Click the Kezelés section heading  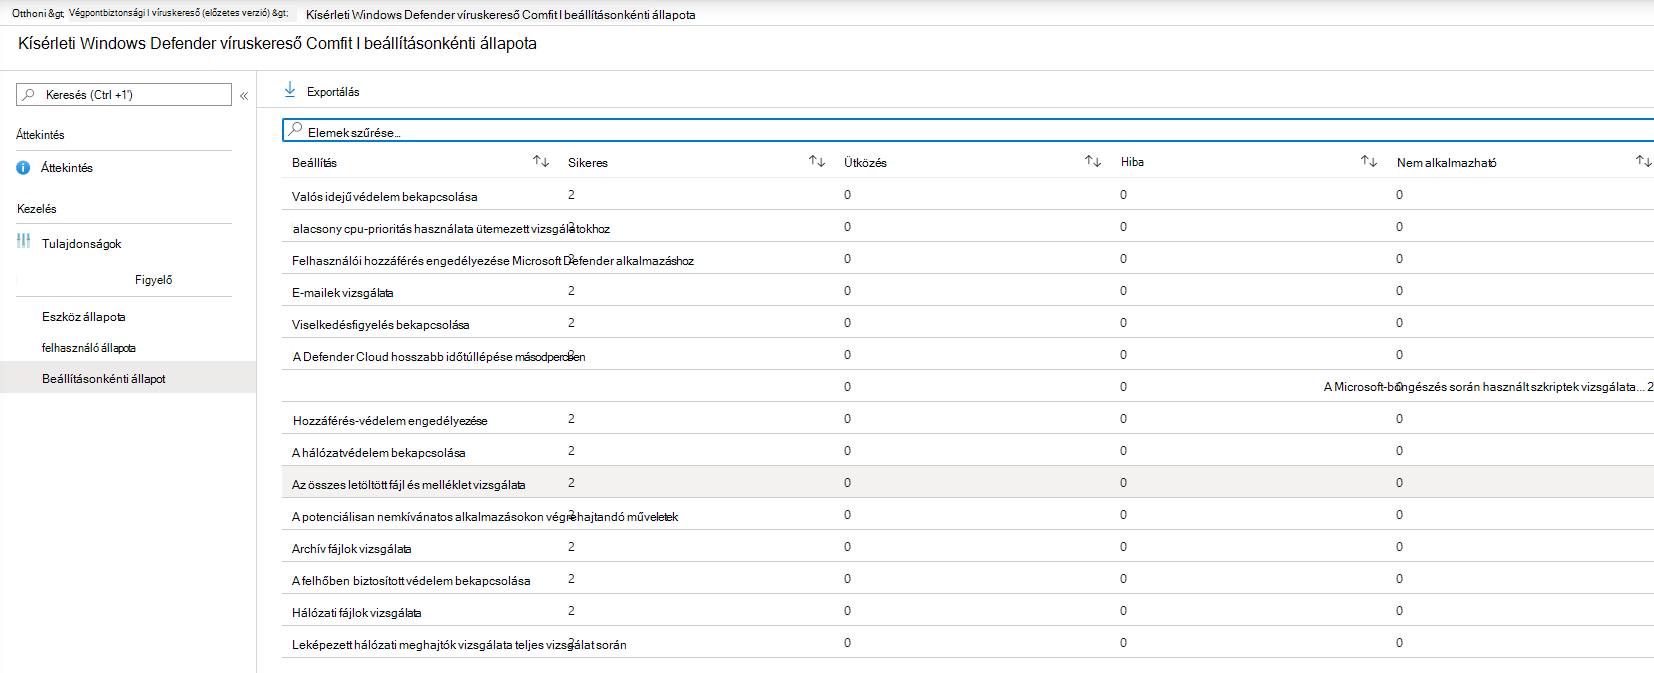click(x=37, y=209)
